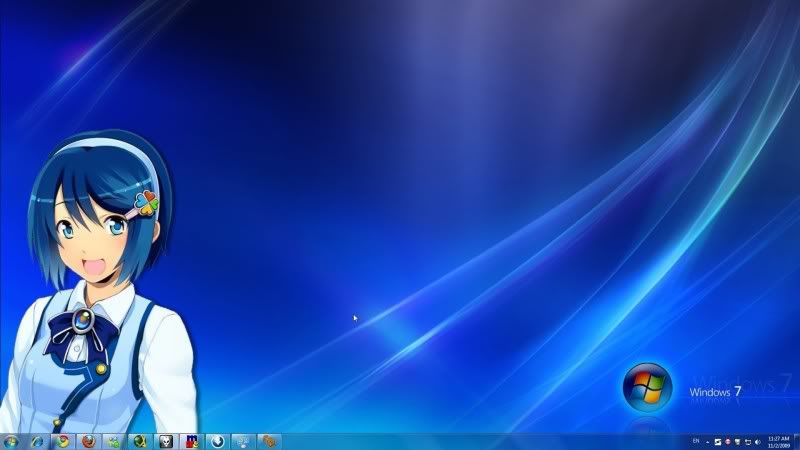
Task: Launch Mozilla Firefox from the taskbar
Action: tap(89, 442)
